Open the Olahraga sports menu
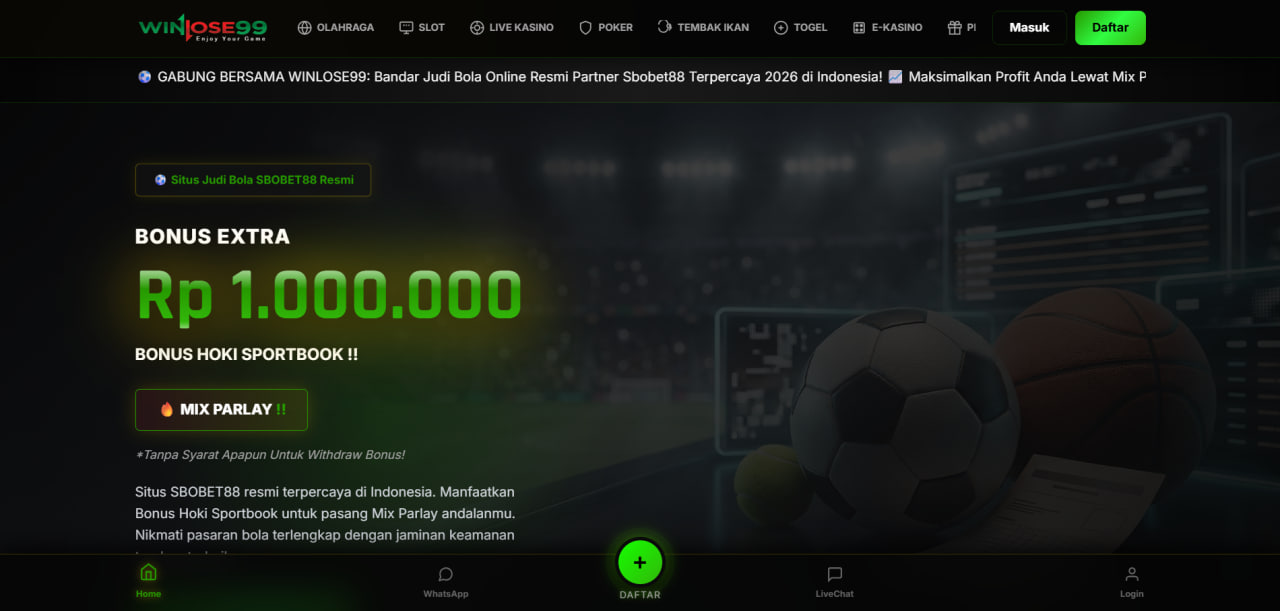 click(336, 28)
